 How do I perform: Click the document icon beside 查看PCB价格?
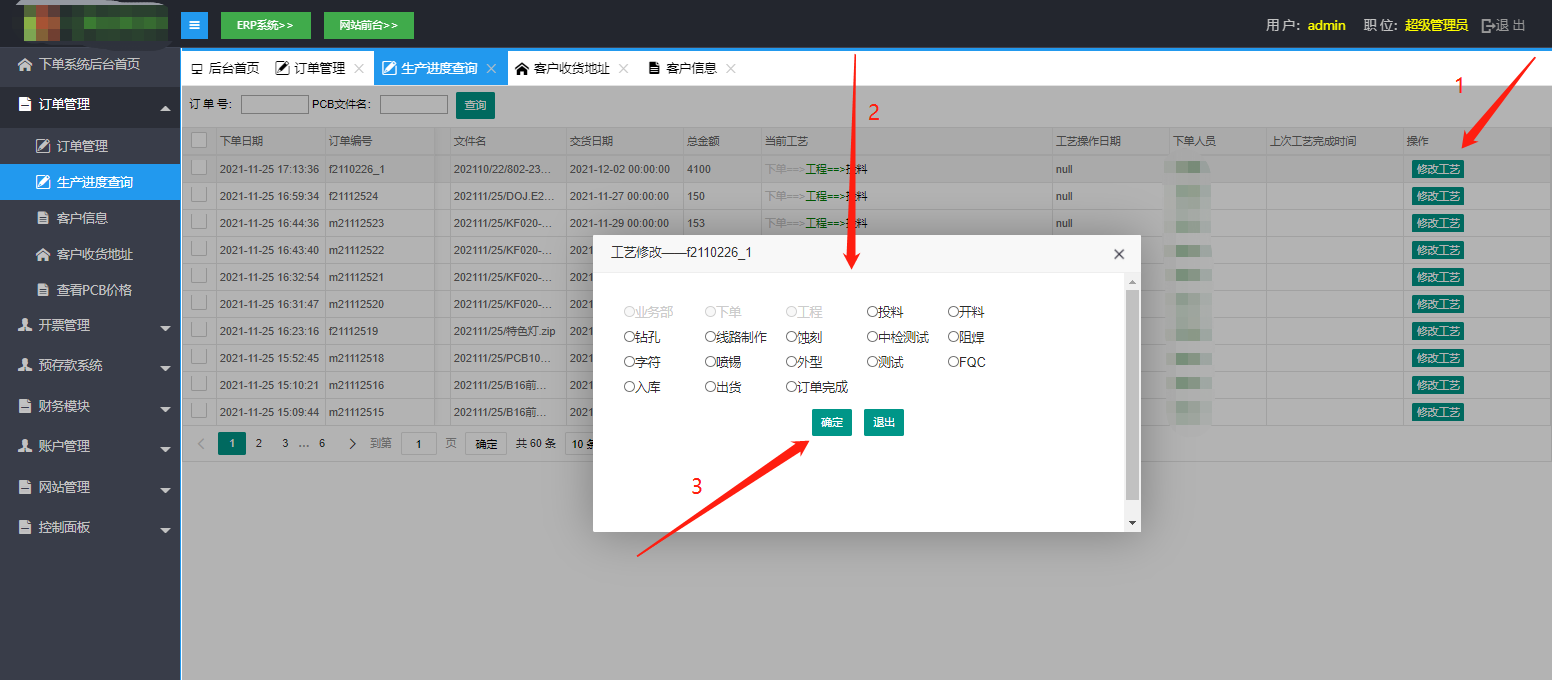pos(43,290)
